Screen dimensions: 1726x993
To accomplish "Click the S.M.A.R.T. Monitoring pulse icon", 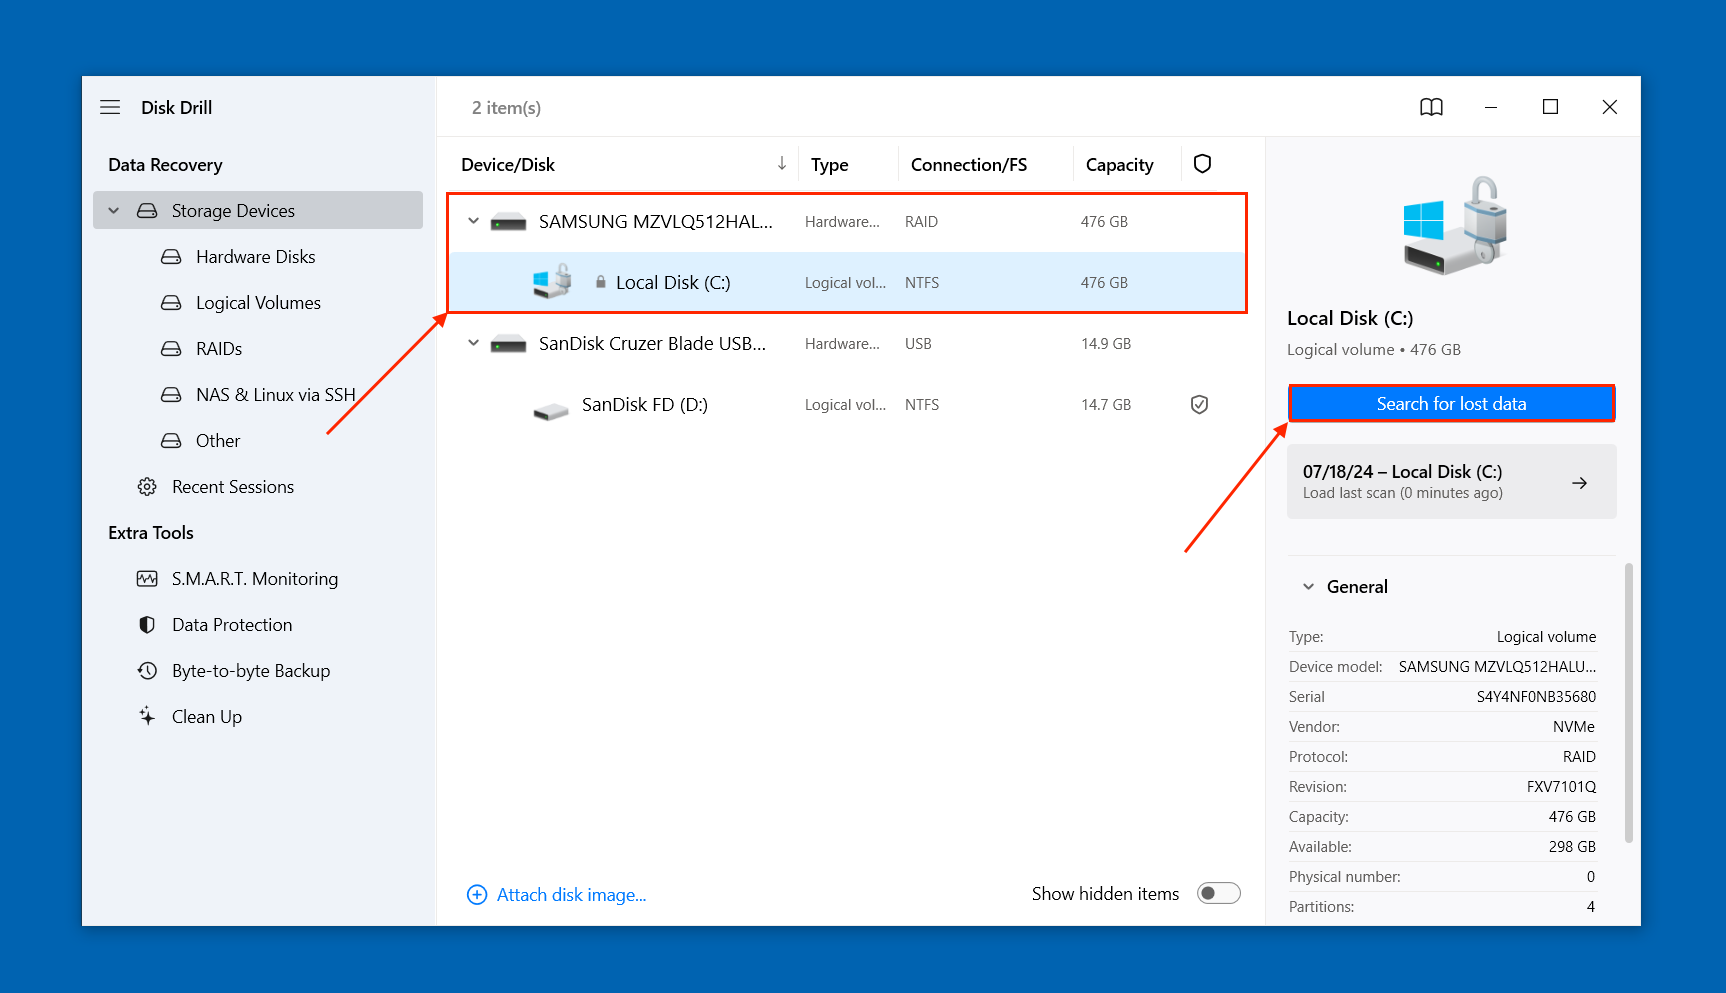I will (x=147, y=579).
